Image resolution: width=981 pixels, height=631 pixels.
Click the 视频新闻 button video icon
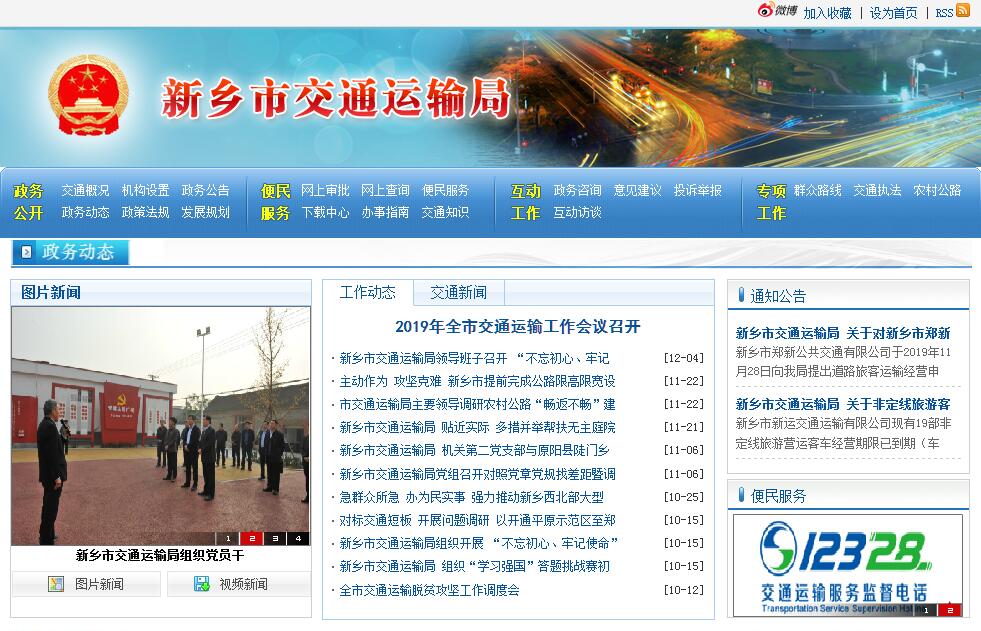pos(202,584)
